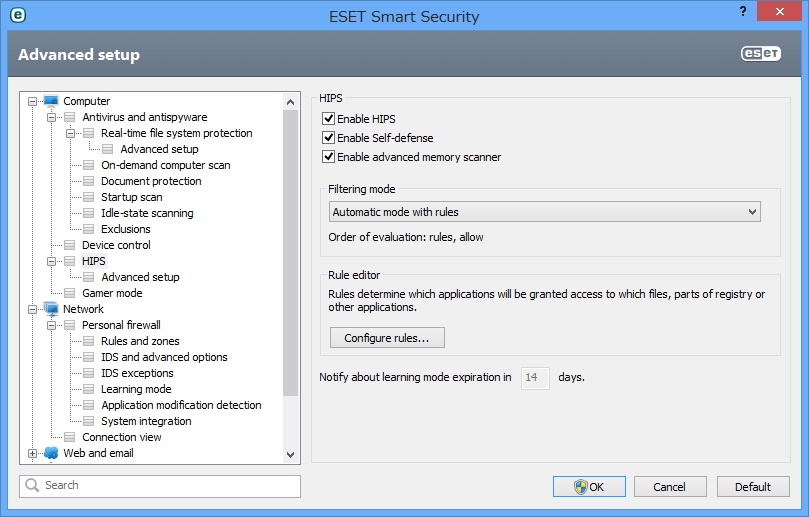Image resolution: width=809 pixels, height=517 pixels.
Task: Open the Learning mode tree item
Action: (136, 389)
